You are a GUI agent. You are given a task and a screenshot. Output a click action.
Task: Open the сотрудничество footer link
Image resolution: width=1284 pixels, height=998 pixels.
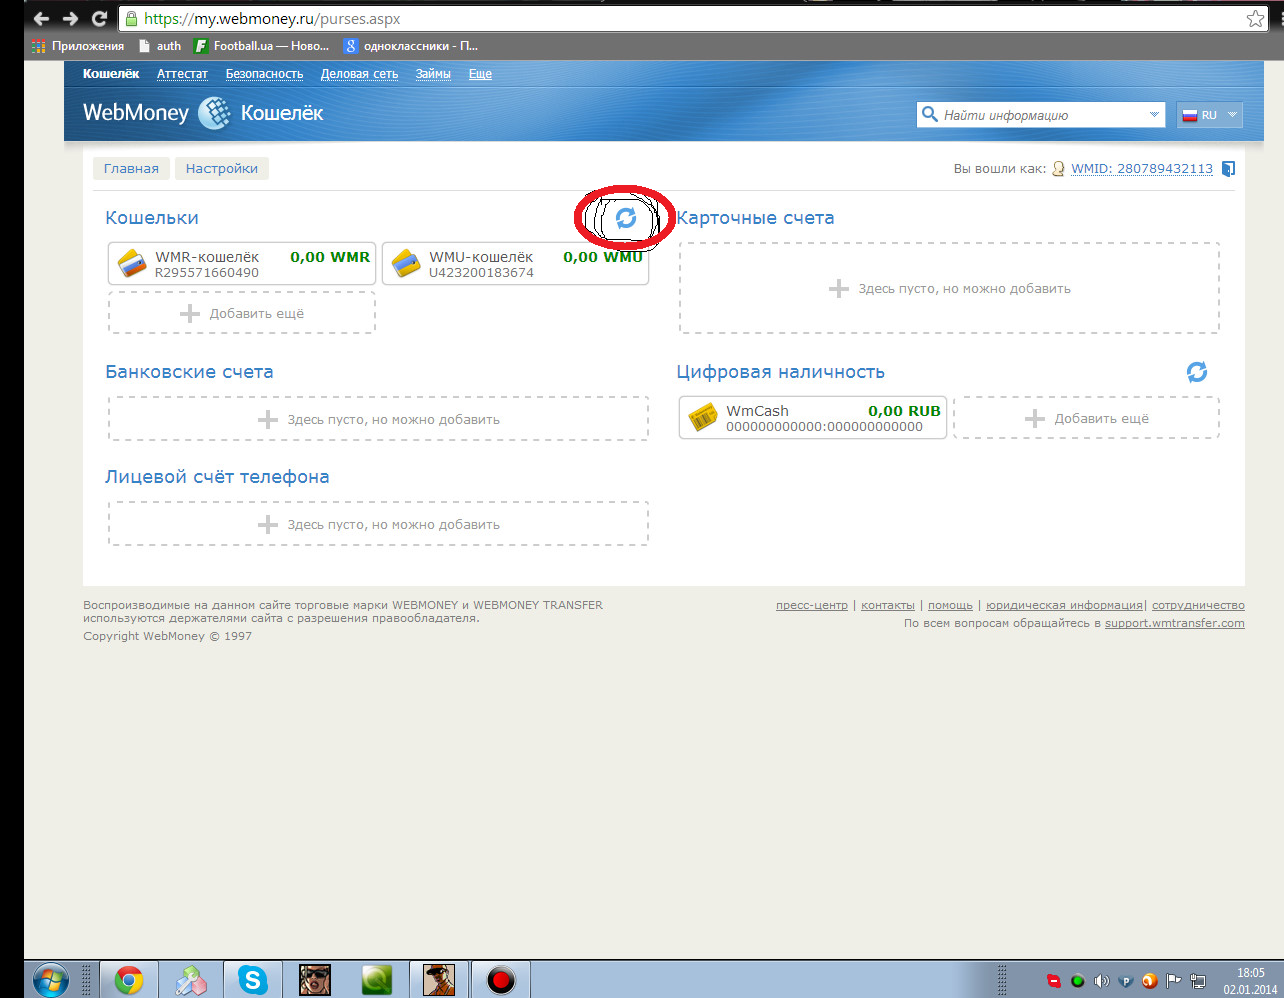coord(1198,605)
